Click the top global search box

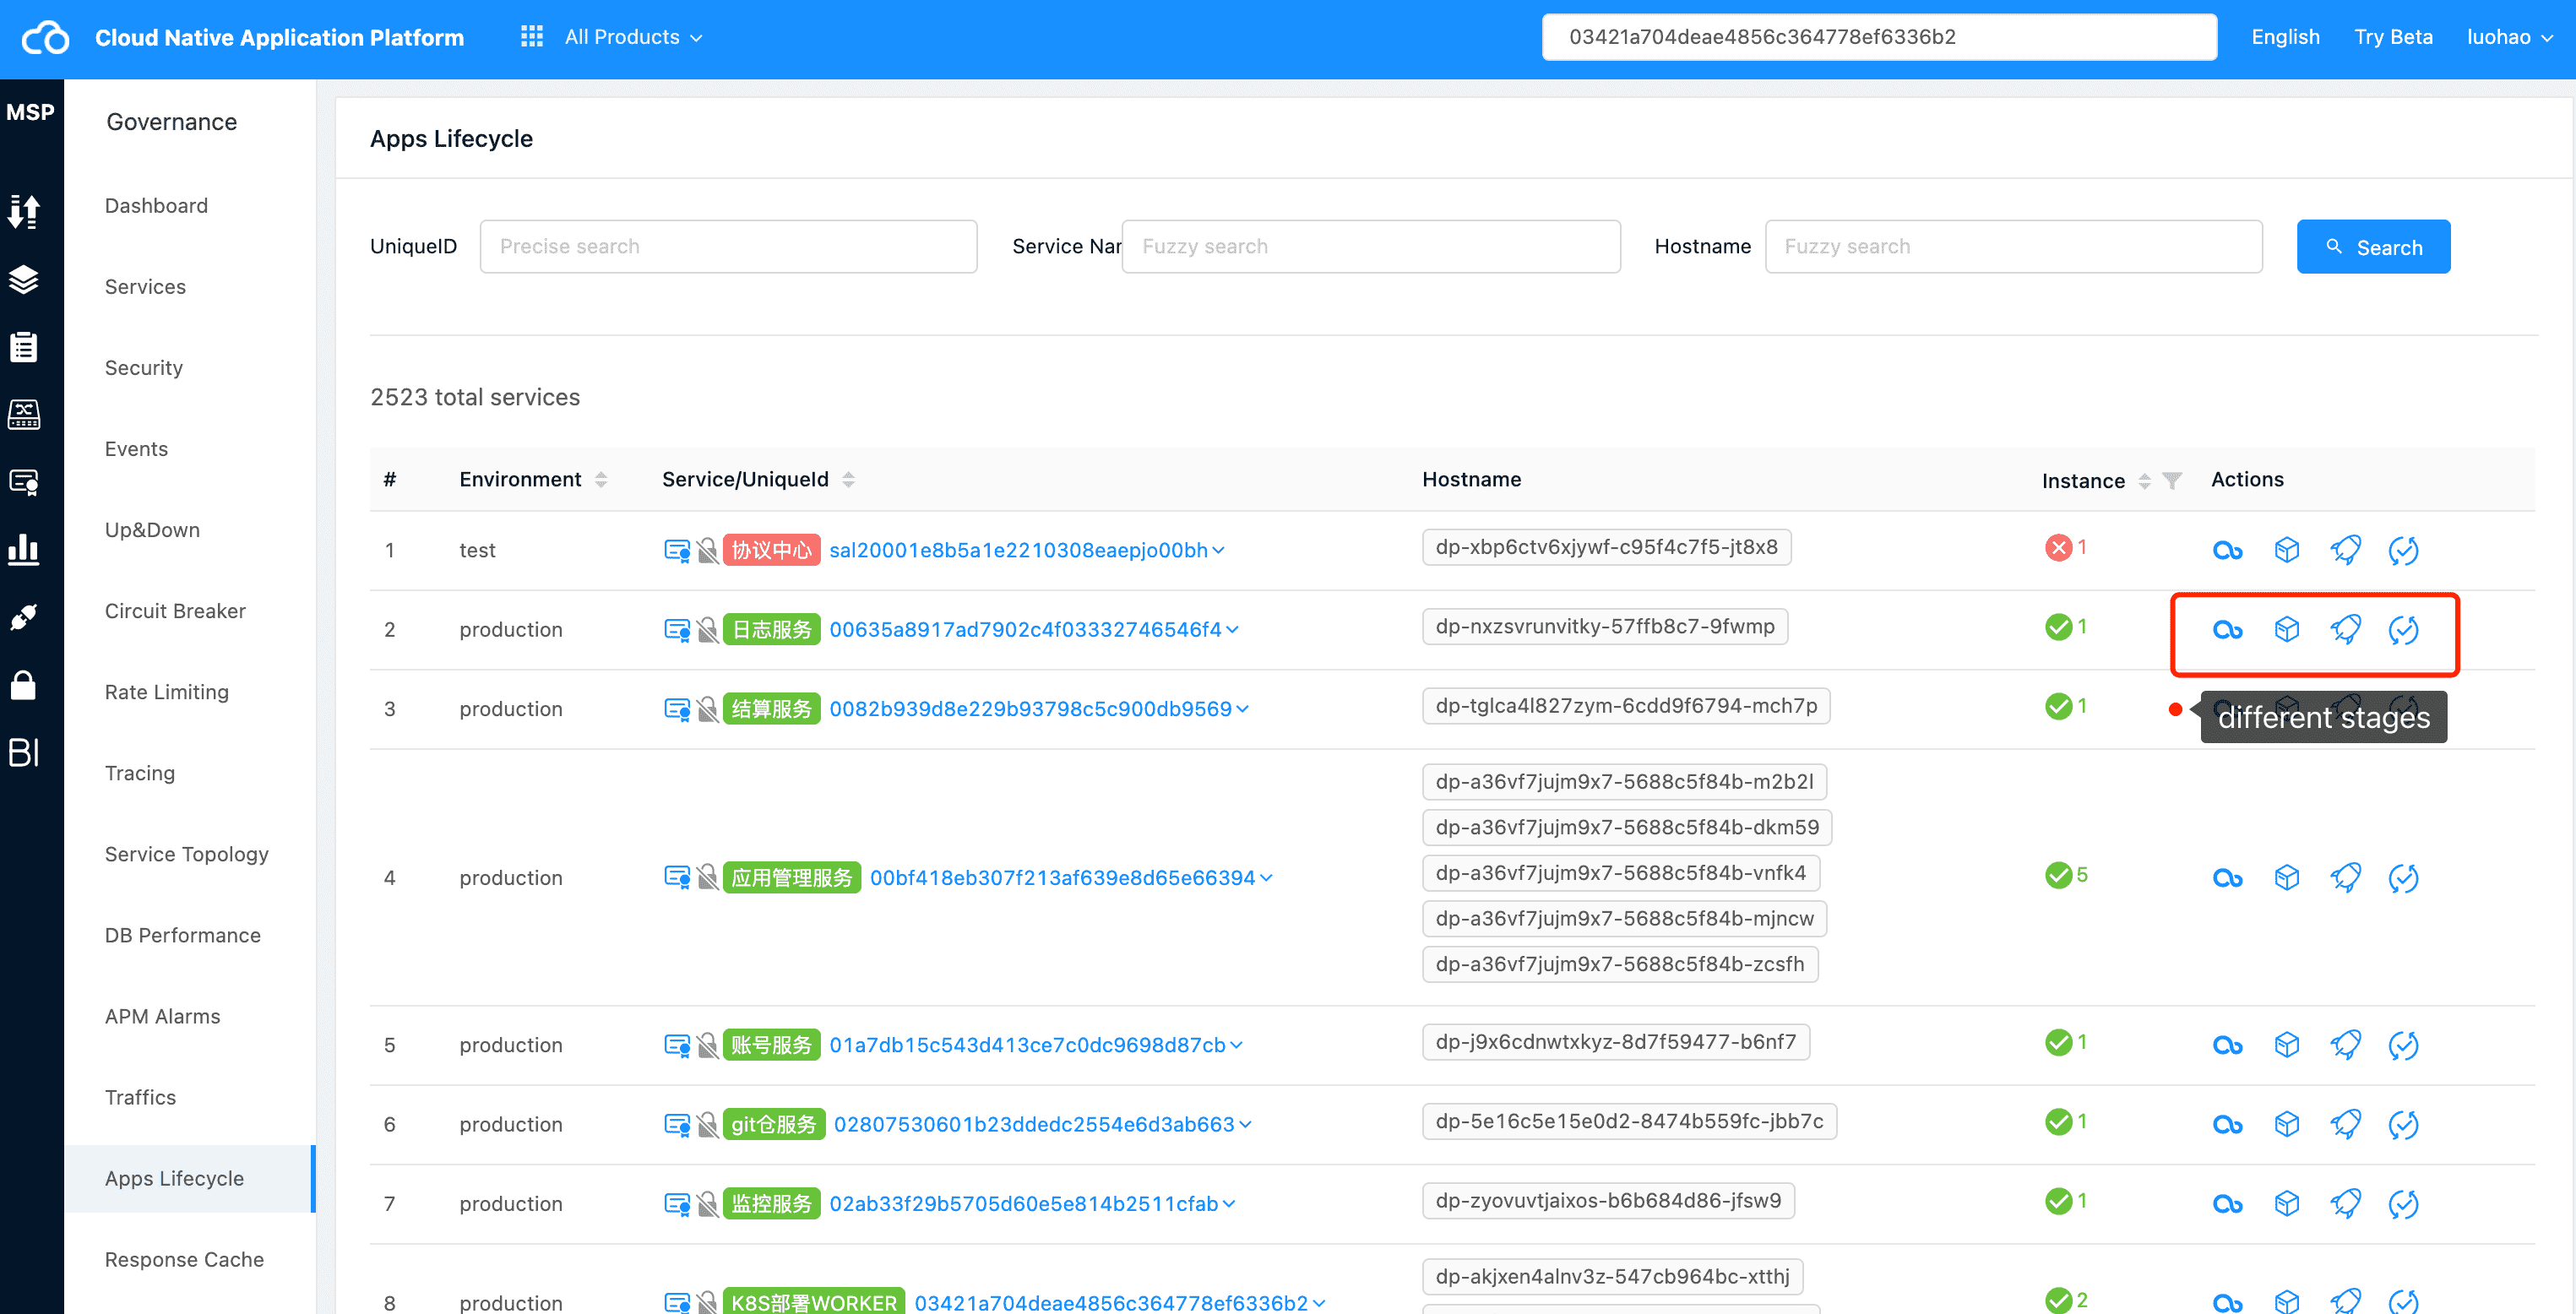point(1878,37)
